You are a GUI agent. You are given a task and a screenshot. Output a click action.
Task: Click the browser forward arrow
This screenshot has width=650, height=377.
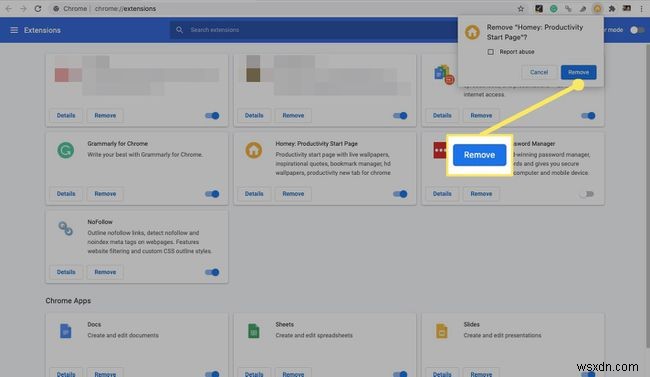[23, 8]
